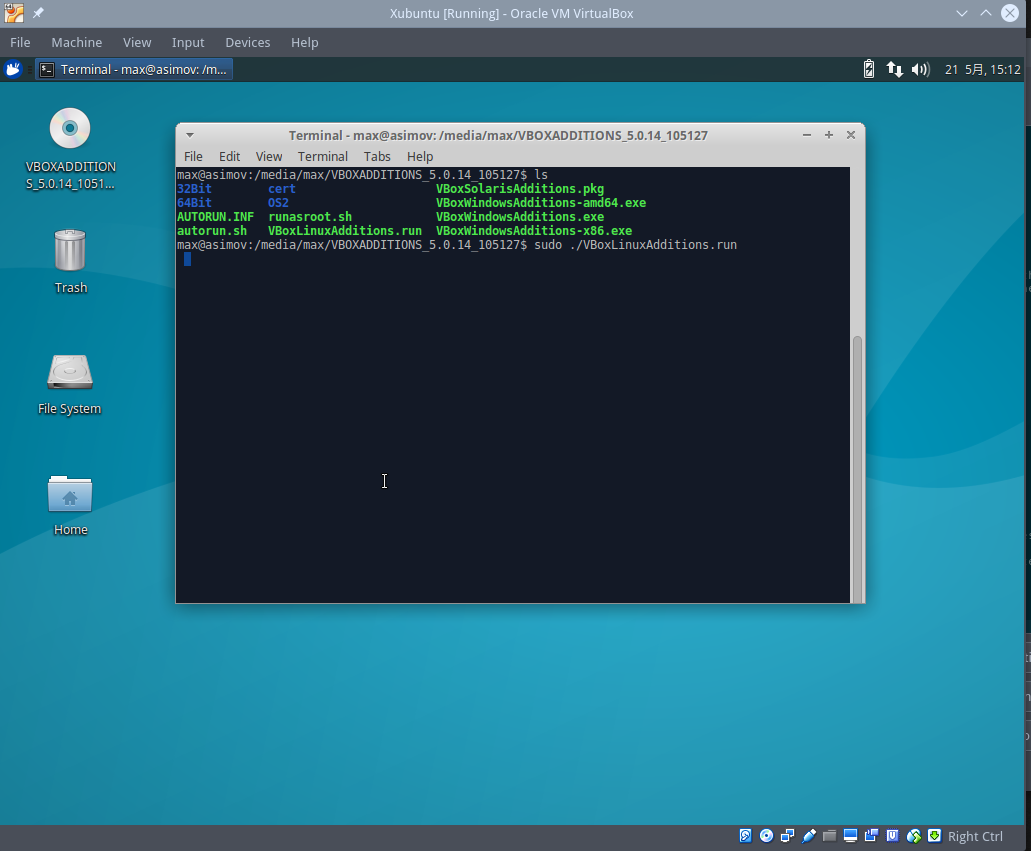Click the network activity indicator icon

pos(787,836)
